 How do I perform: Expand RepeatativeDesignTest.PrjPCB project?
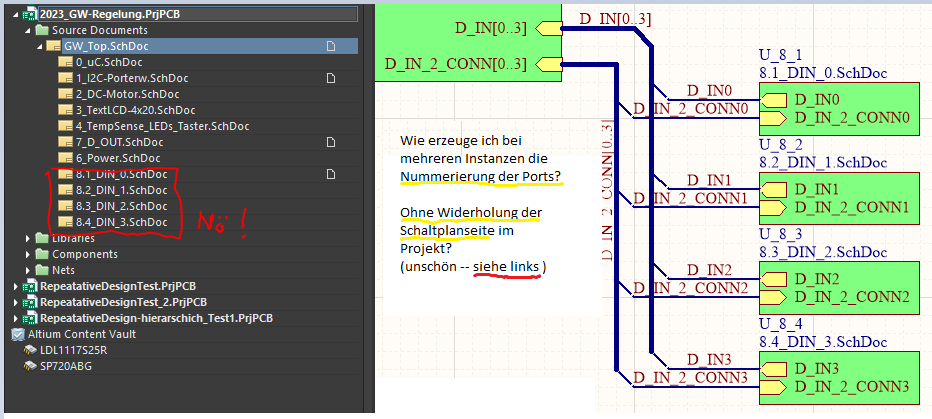click(x=15, y=286)
